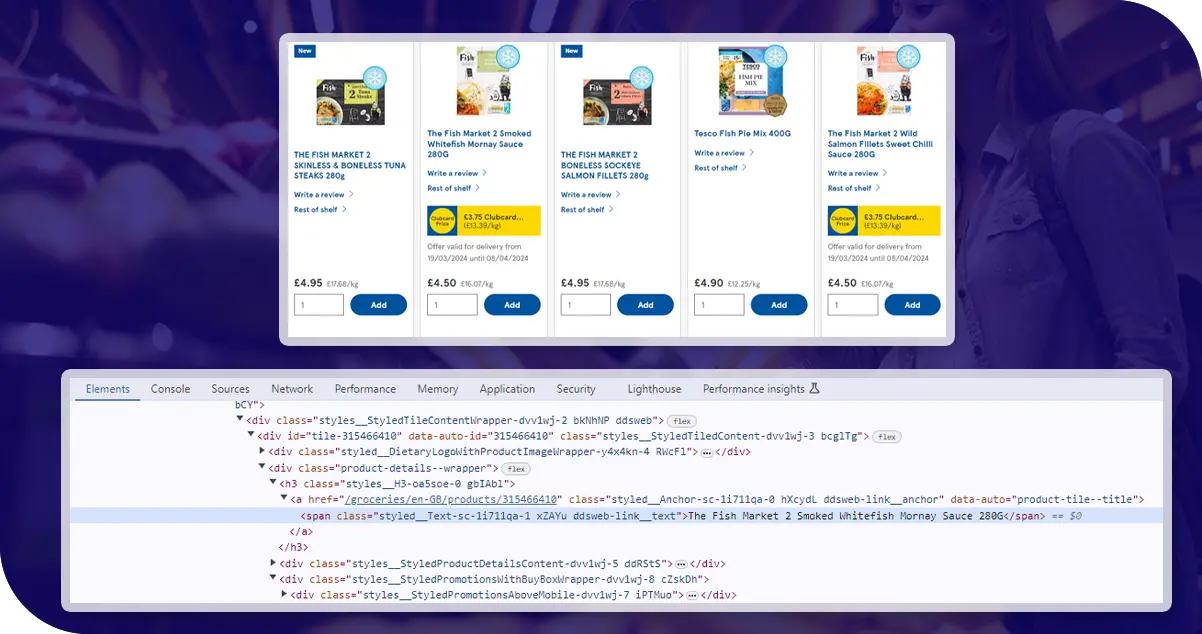Toggle the flex badge on the tile-315466410 div
This screenshot has height=634, width=1202.
click(886, 437)
